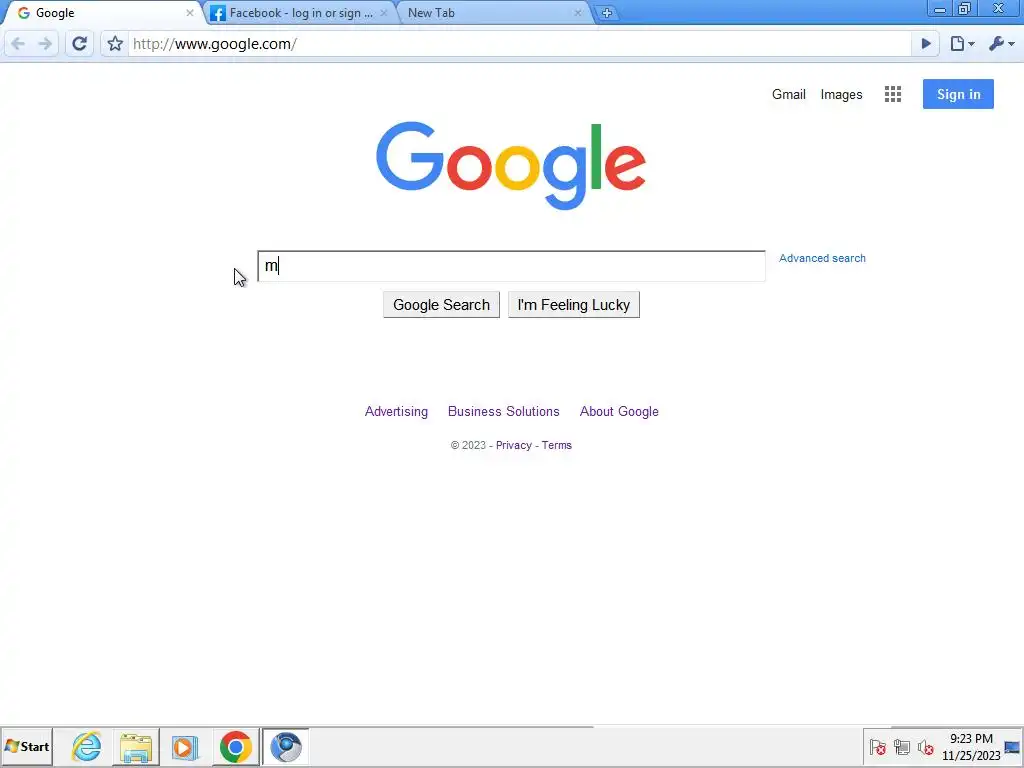Image resolution: width=1024 pixels, height=768 pixels.
Task: Switch to the Facebook log in tab
Action: (300, 13)
